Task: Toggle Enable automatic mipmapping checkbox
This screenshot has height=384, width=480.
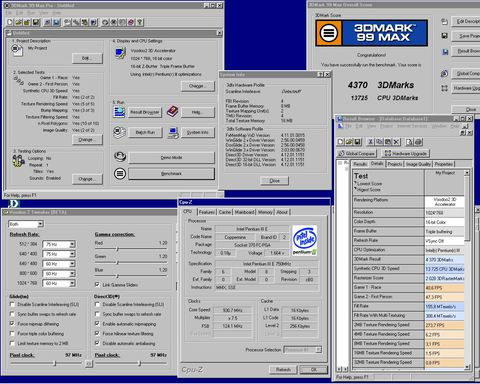Action: coord(97,323)
